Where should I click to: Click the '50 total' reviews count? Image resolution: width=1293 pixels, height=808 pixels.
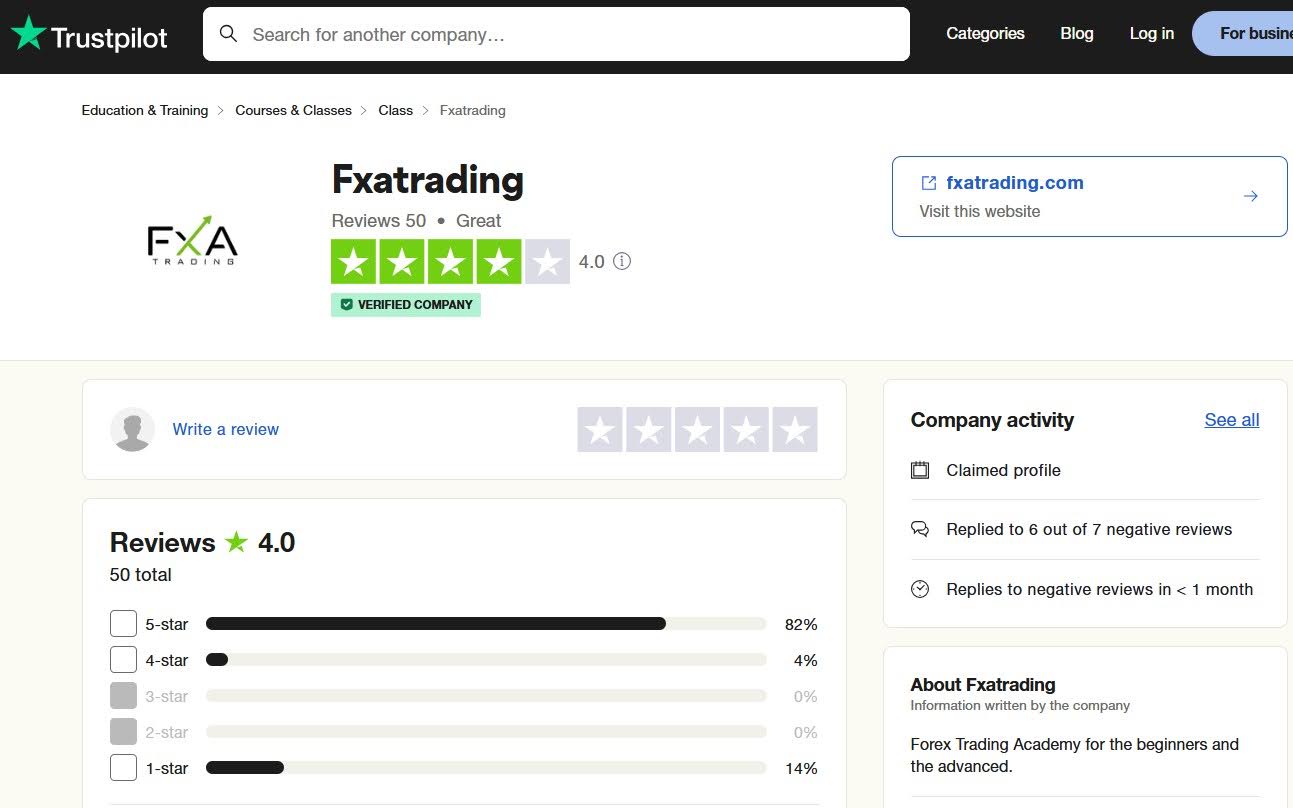[141, 575]
